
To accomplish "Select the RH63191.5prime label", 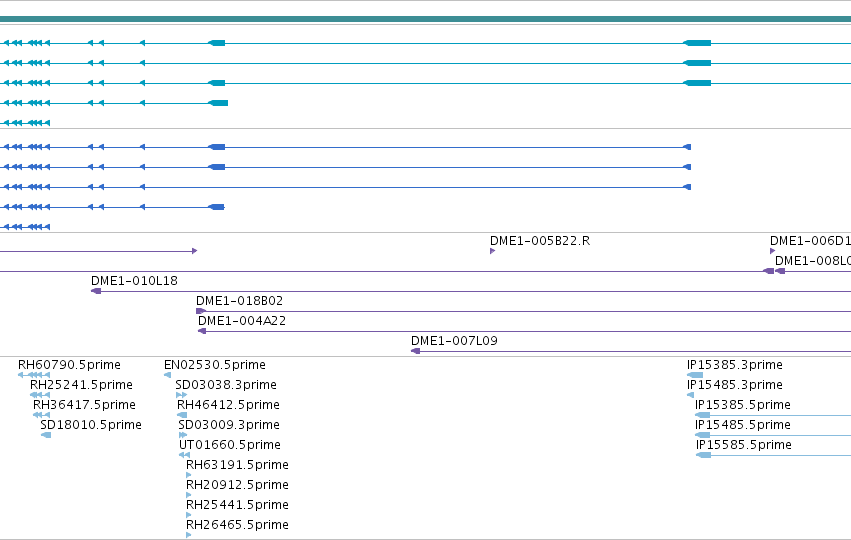I will pyautogui.click(x=237, y=466).
